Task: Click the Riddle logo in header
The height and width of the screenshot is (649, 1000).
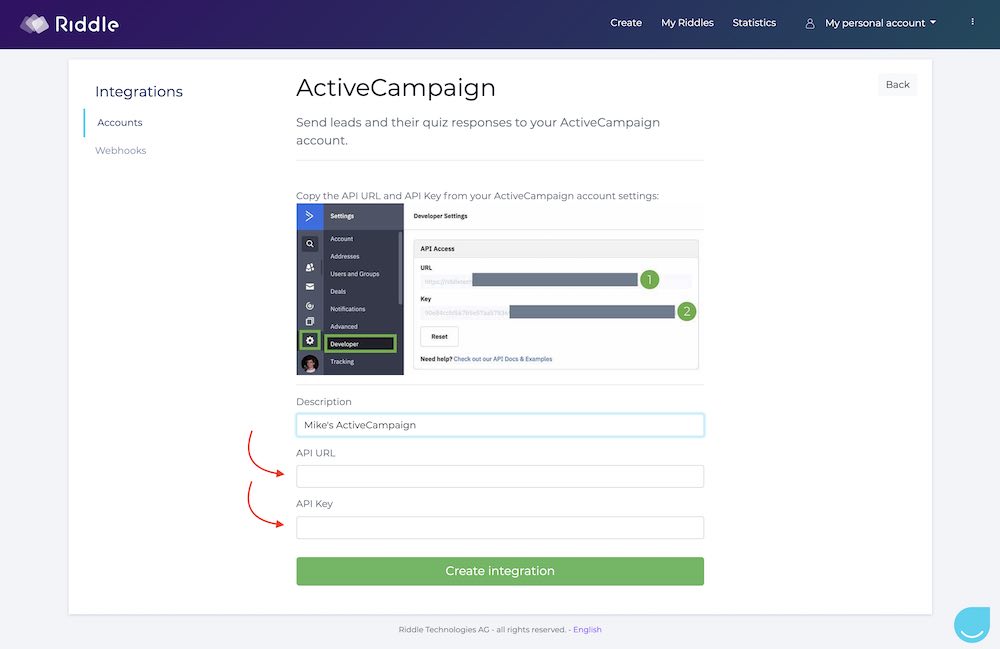Action: coord(69,24)
